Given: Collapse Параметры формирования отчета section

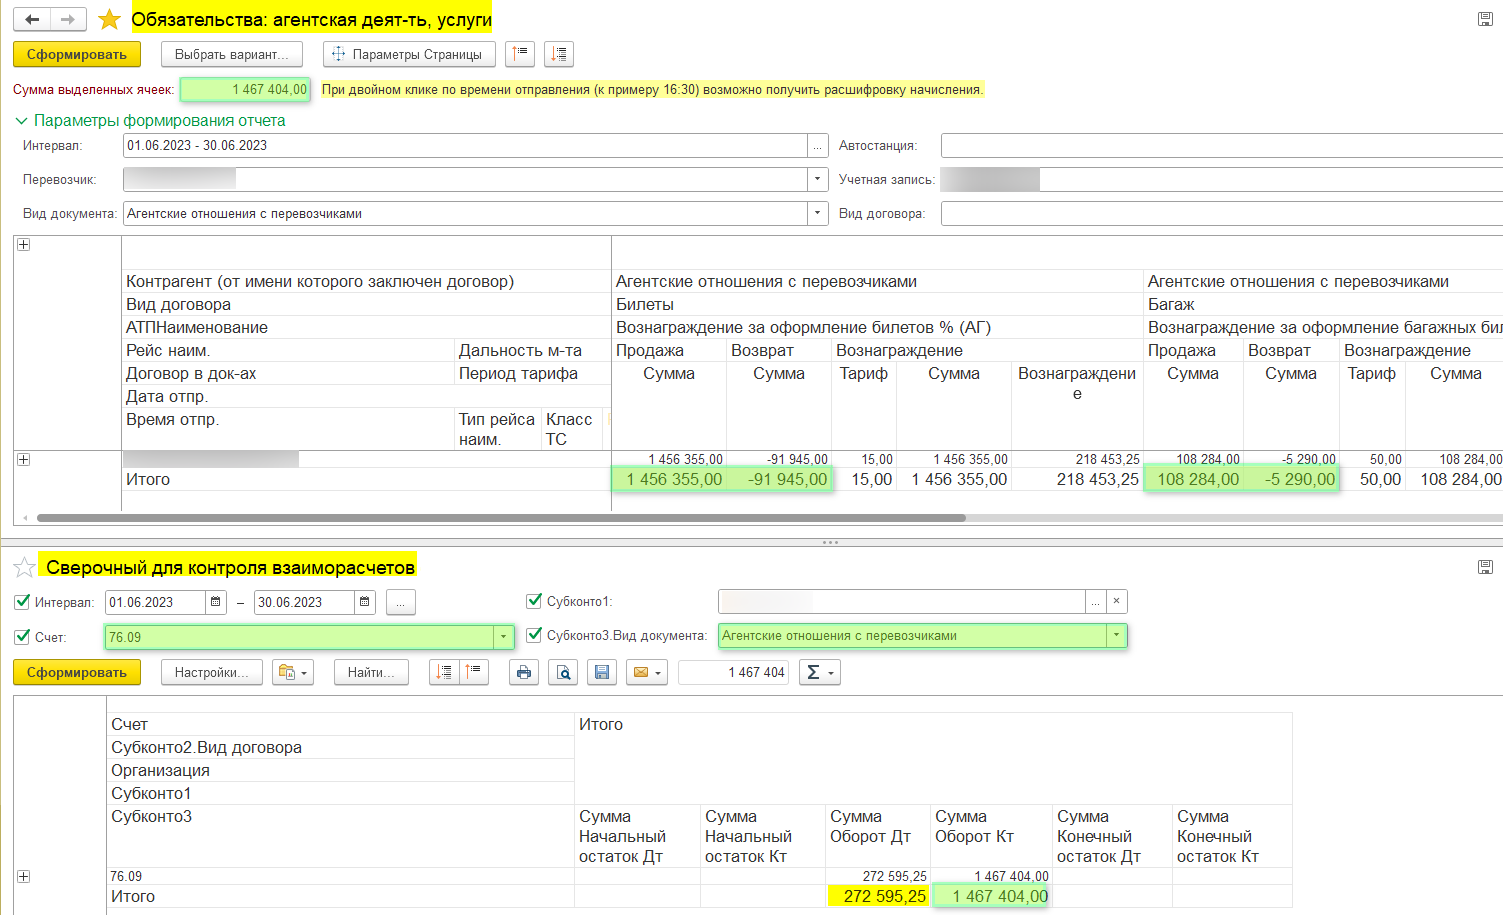Looking at the screenshot, I should click(22, 121).
